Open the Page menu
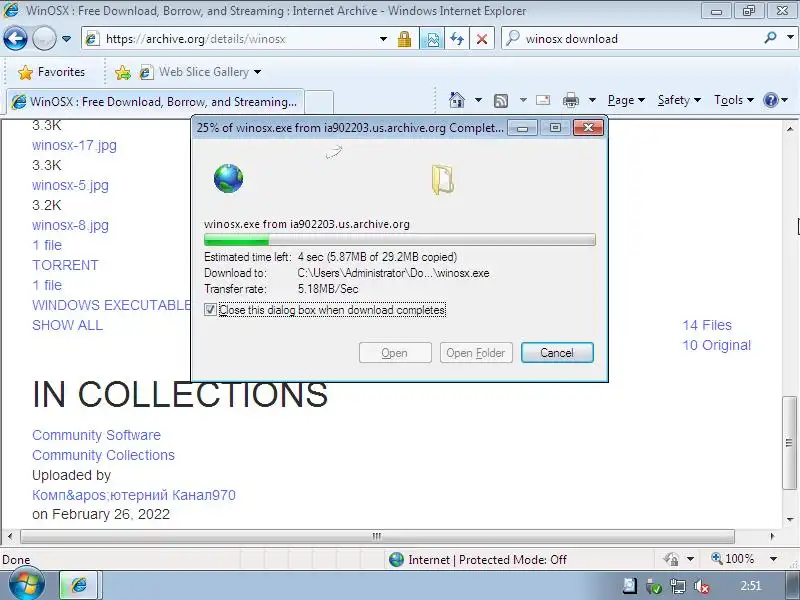800x600 pixels. 626,100
